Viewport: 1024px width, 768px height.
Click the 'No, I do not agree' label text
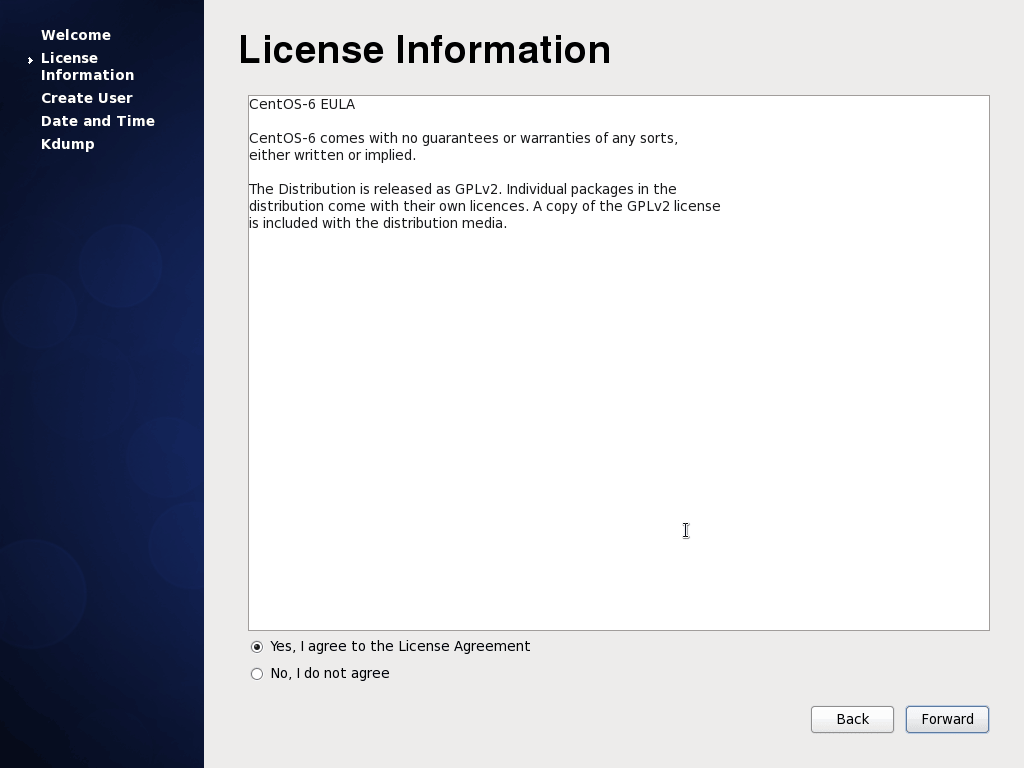point(330,673)
